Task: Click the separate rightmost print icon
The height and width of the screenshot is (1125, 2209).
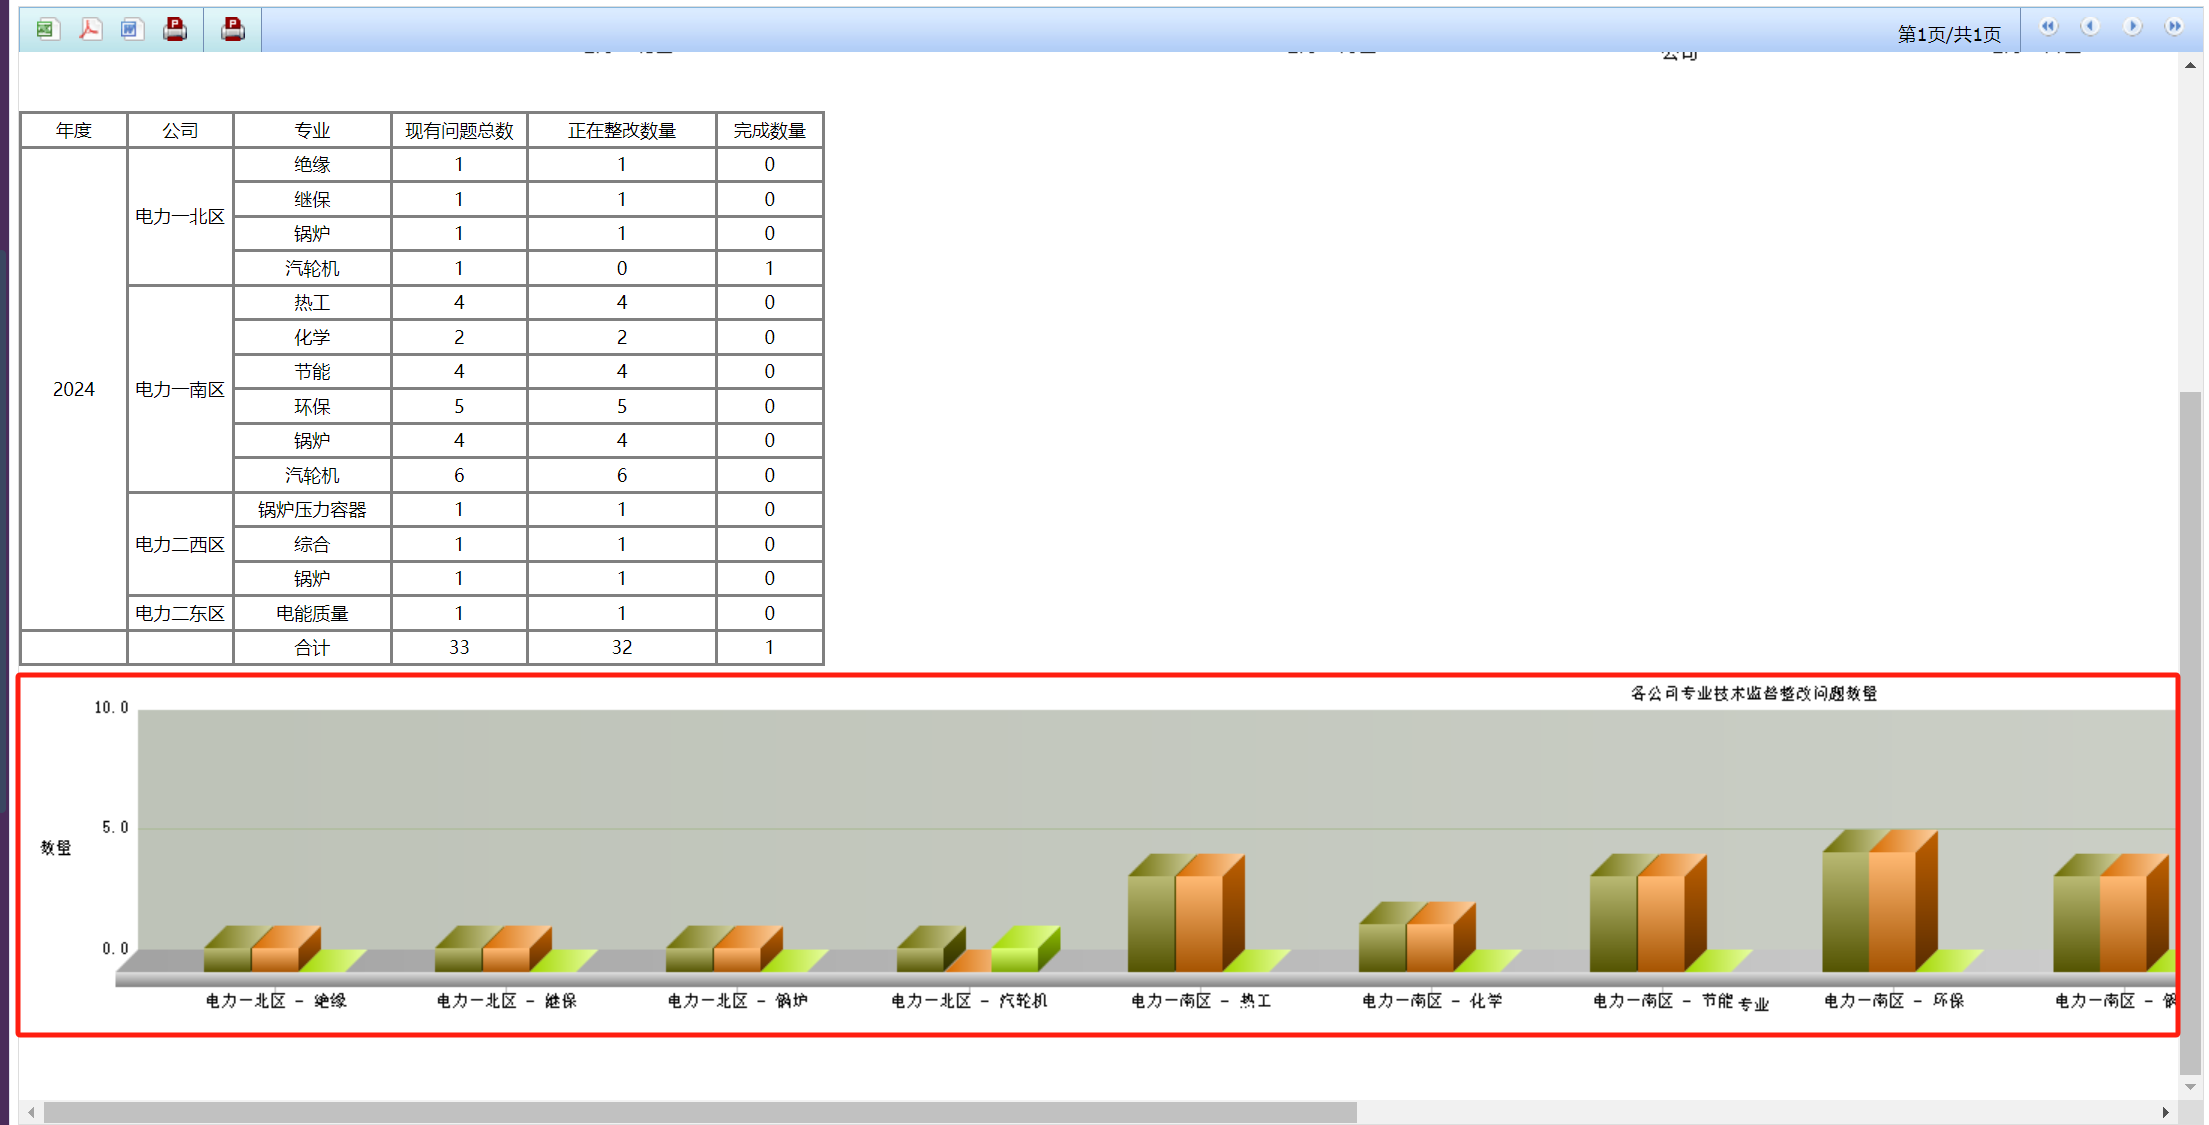Action: (x=233, y=29)
